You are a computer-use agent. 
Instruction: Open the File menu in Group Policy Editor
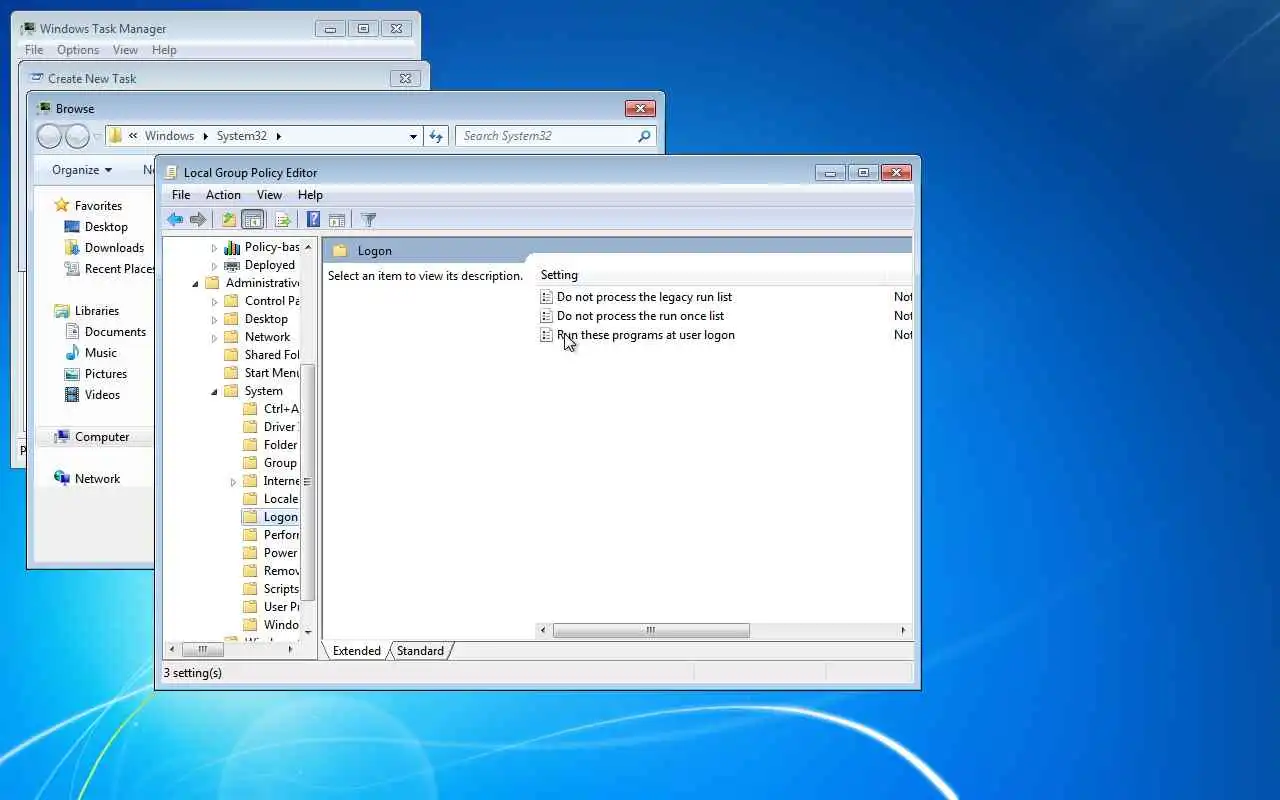click(181, 195)
